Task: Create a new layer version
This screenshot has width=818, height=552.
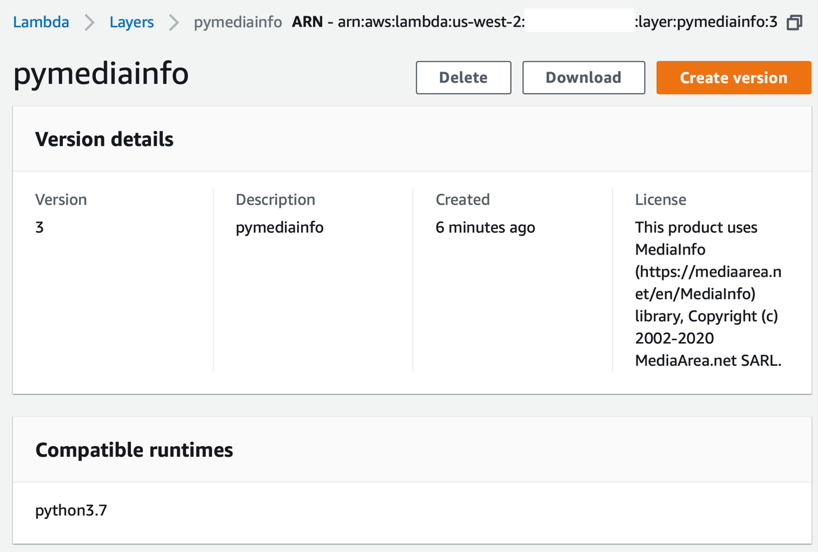Action: point(733,77)
